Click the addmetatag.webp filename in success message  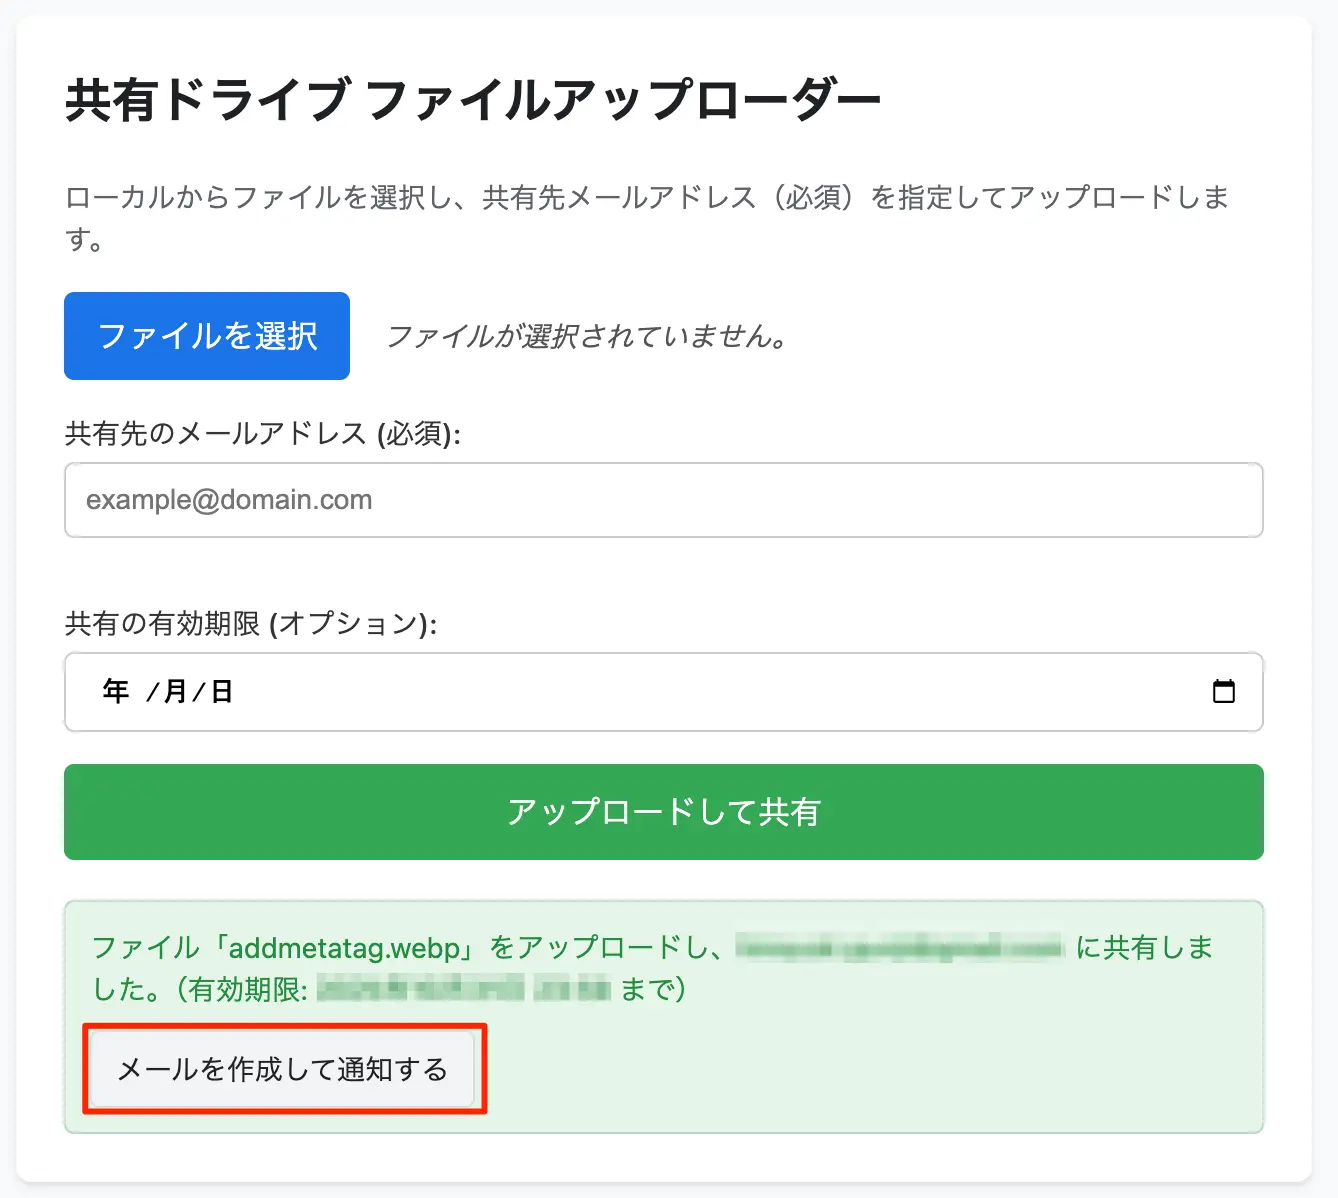(344, 947)
